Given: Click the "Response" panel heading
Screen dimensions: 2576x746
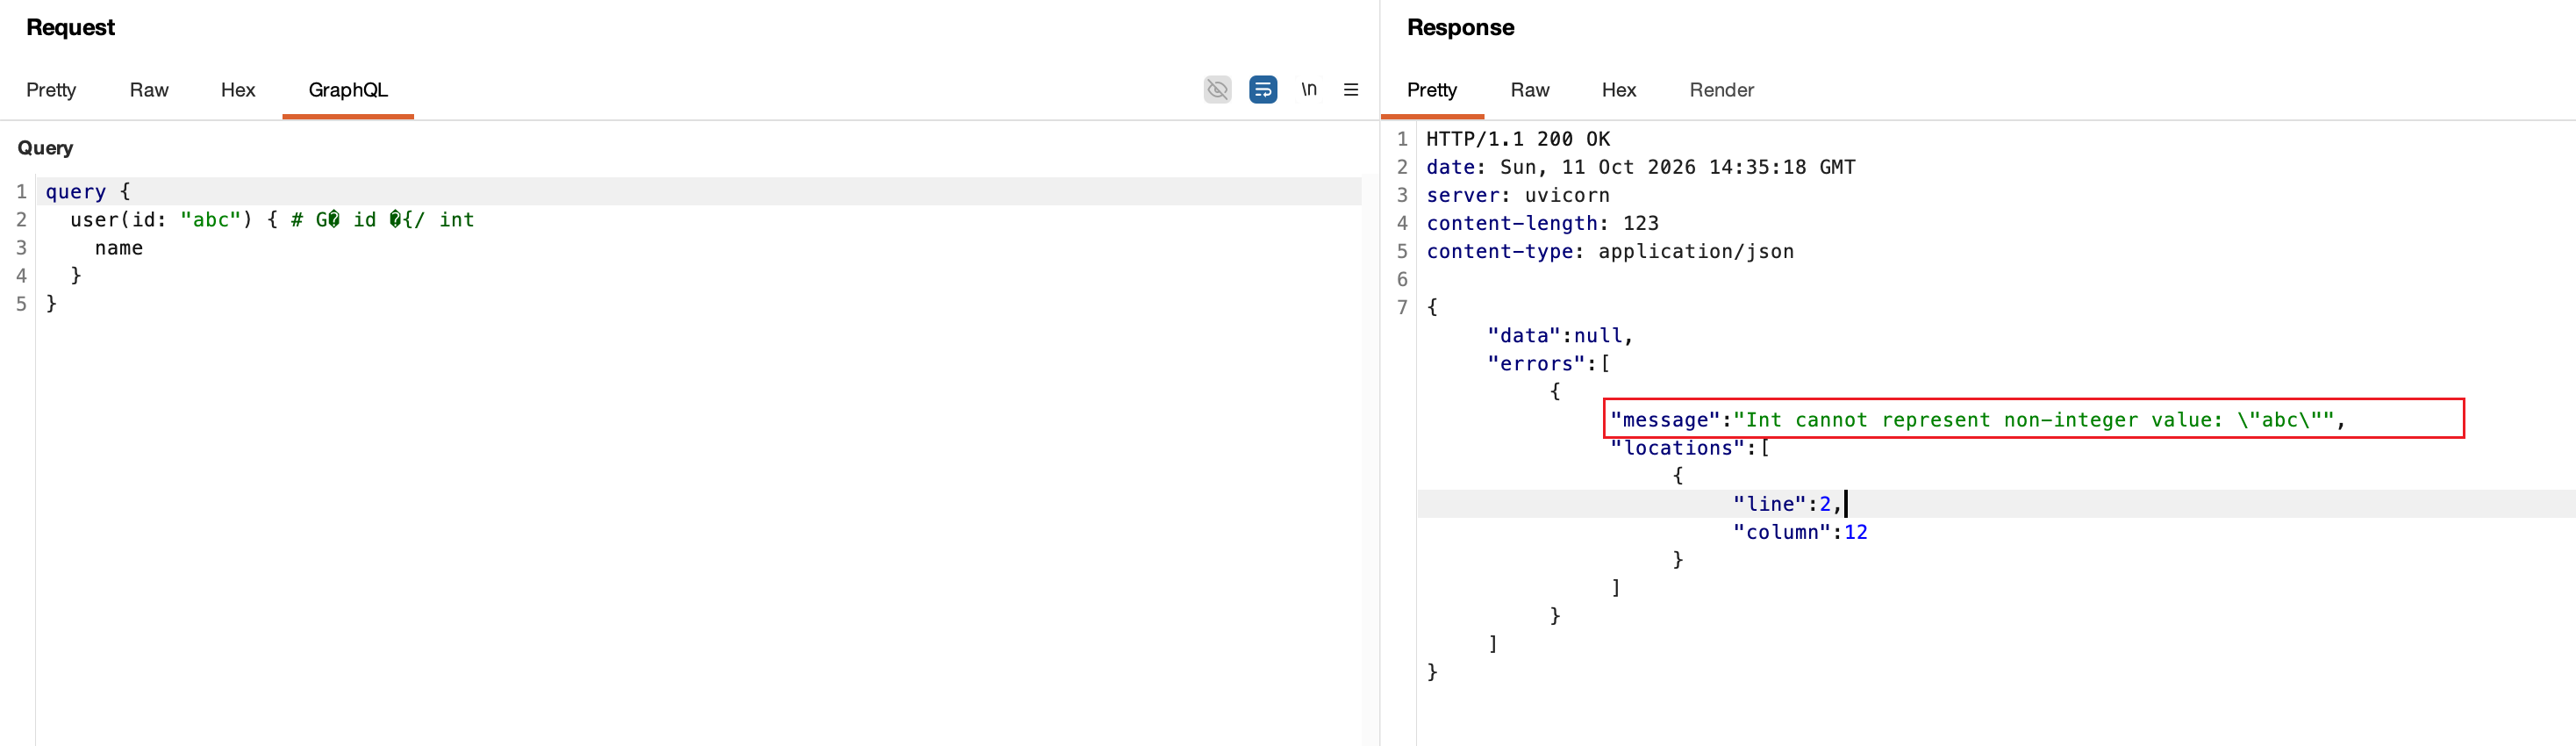Looking at the screenshot, I should click(x=1460, y=28).
